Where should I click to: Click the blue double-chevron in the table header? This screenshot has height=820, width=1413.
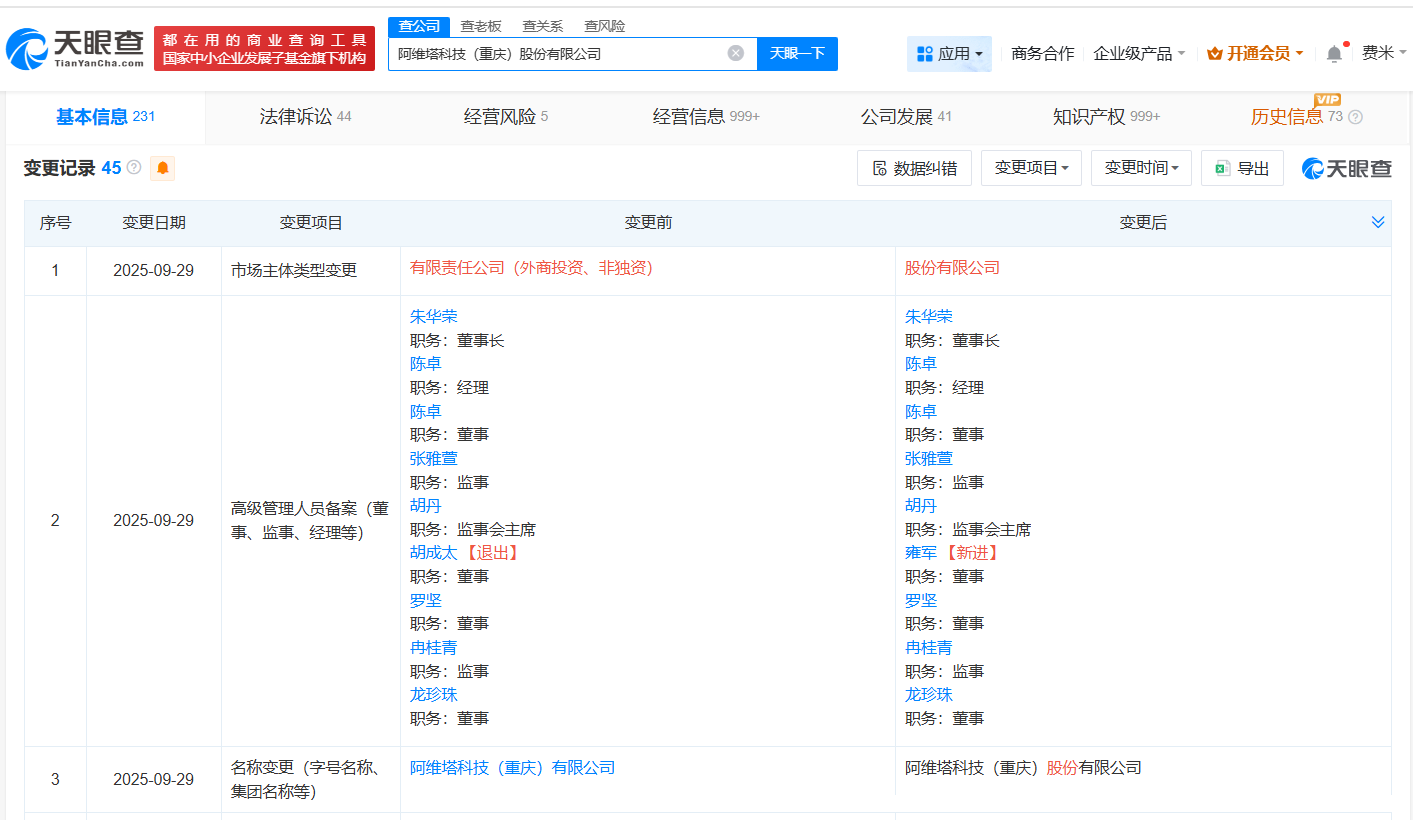(1380, 222)
